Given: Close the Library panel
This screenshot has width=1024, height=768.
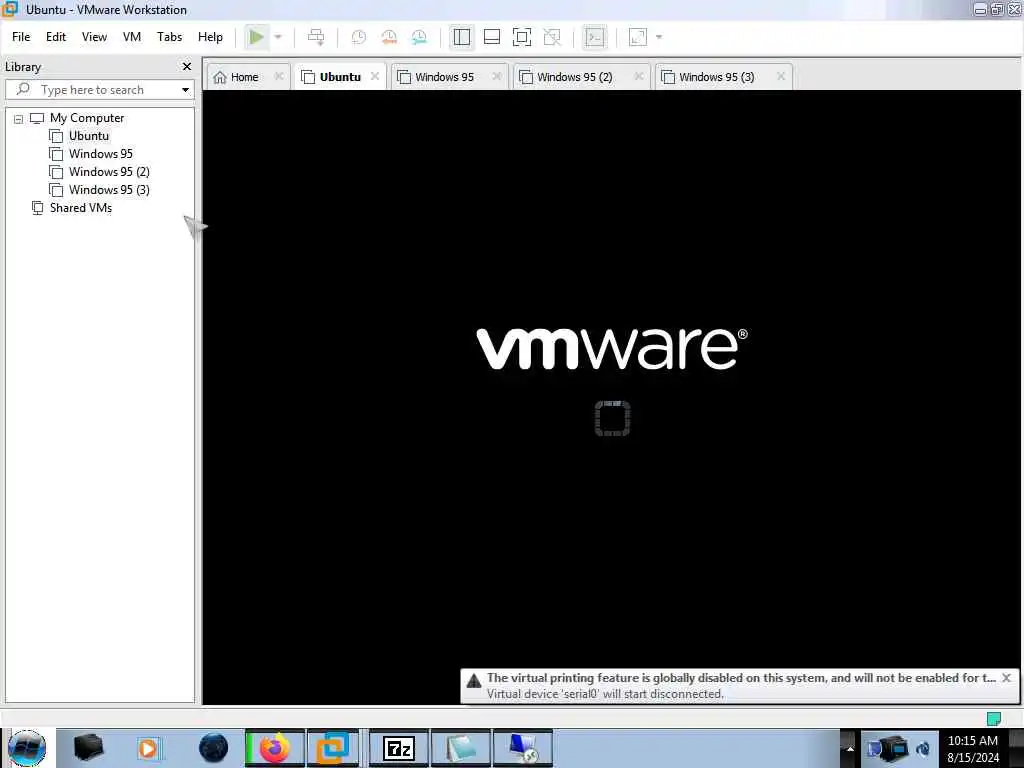Looking at the screenshot, I should coord(187,67).
